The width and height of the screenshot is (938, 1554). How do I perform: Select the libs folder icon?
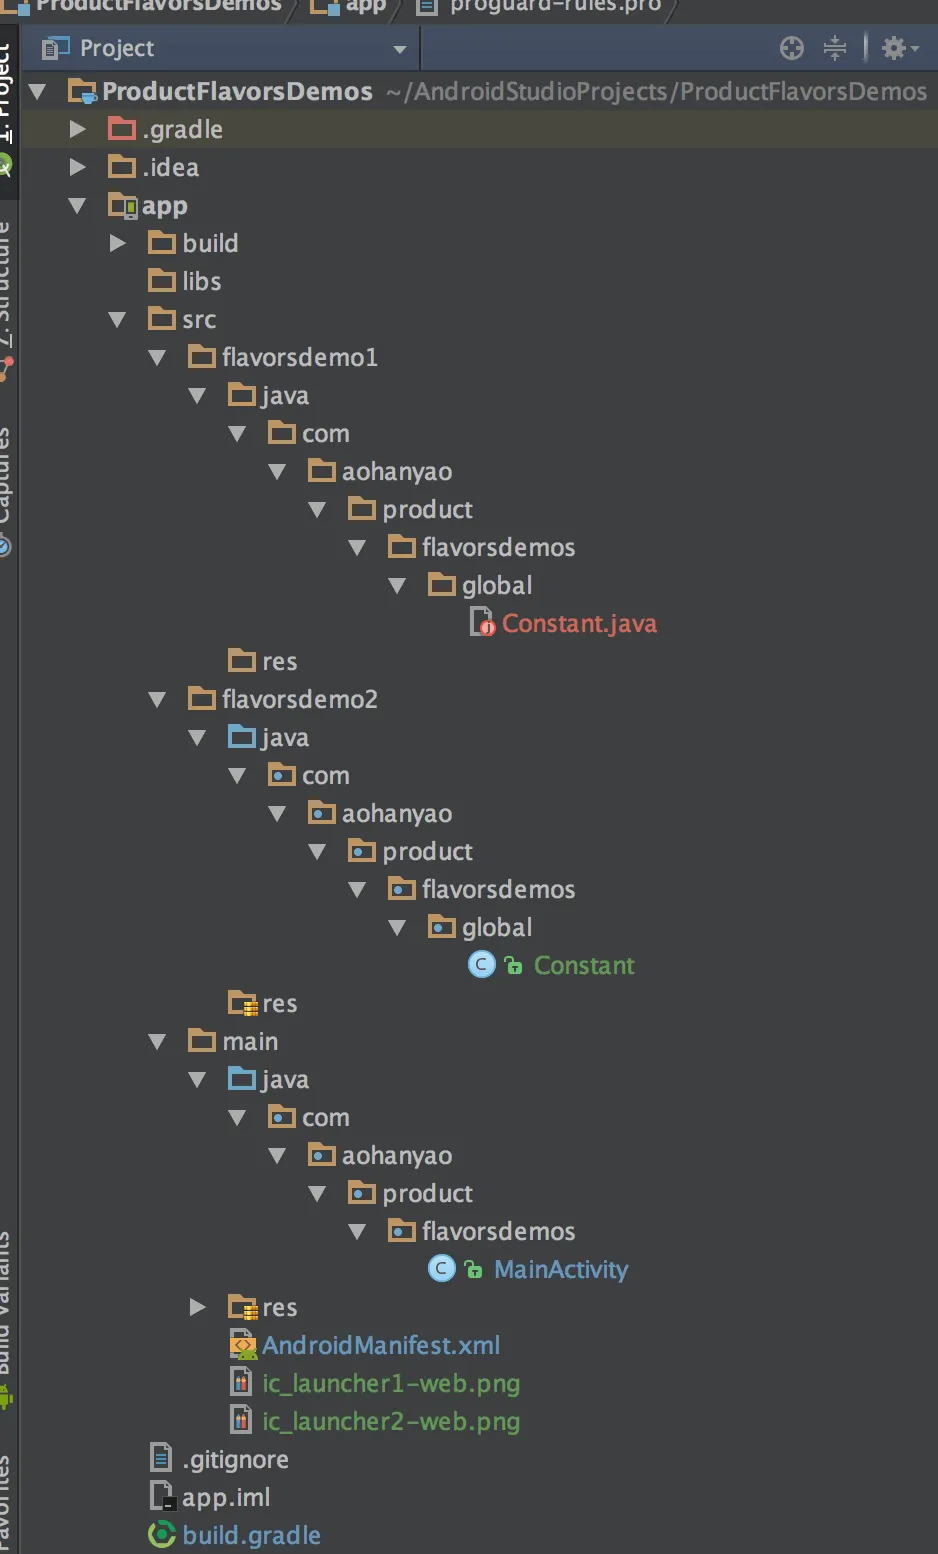(162, 281)
